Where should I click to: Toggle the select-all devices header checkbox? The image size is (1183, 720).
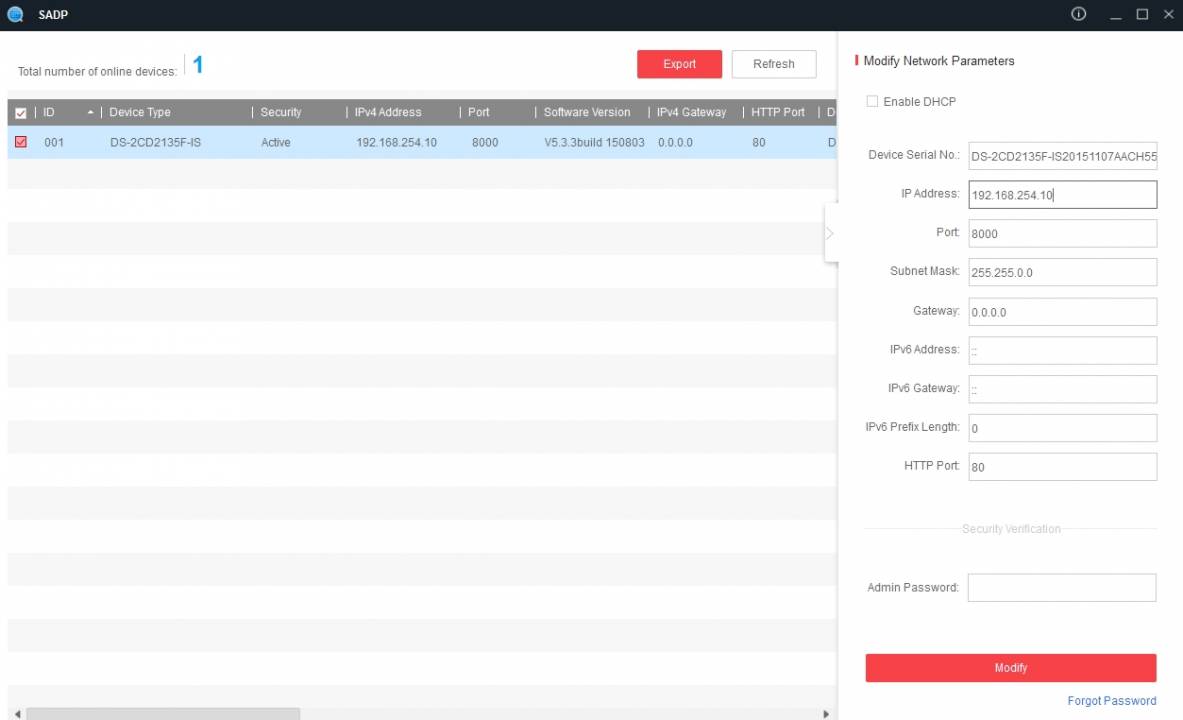point(21,113)
